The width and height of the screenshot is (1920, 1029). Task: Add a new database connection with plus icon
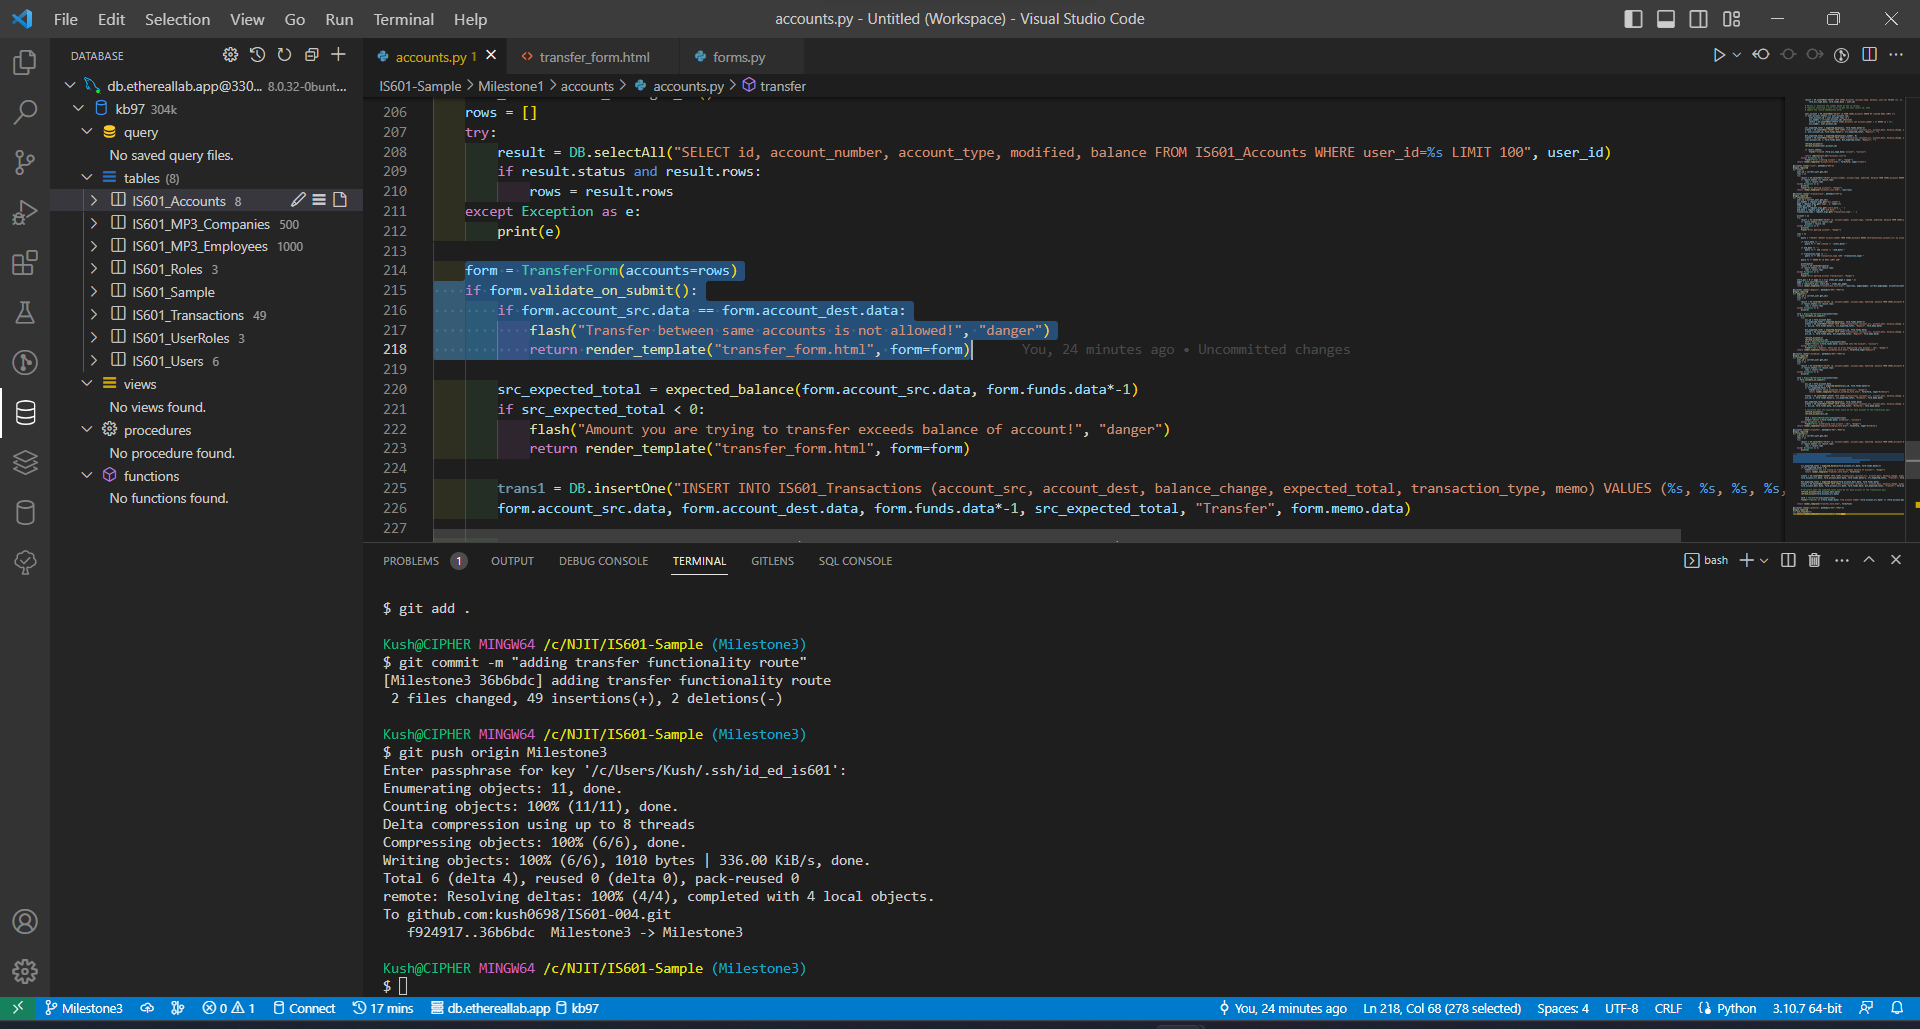[x=338, y=55]
